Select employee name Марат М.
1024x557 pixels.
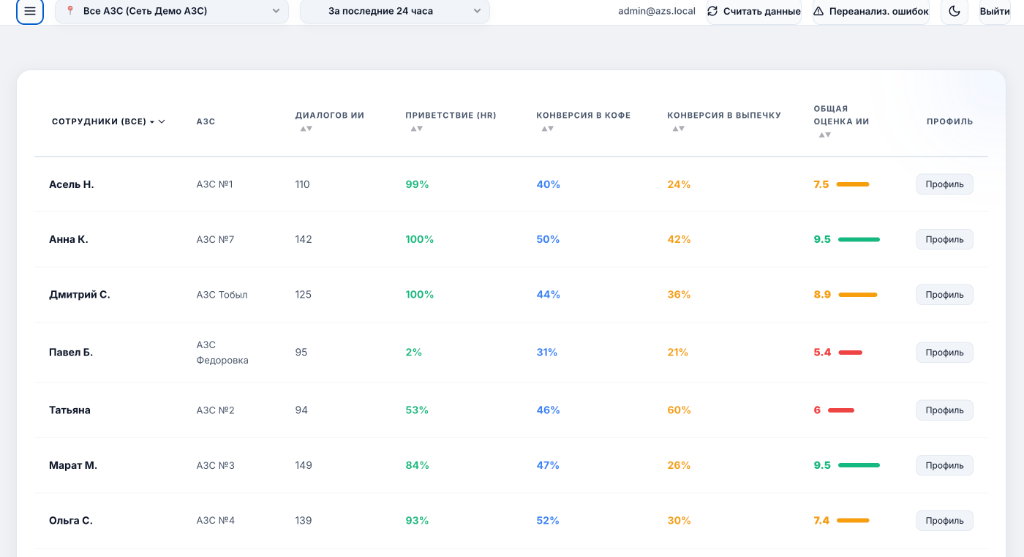point(73,466)
